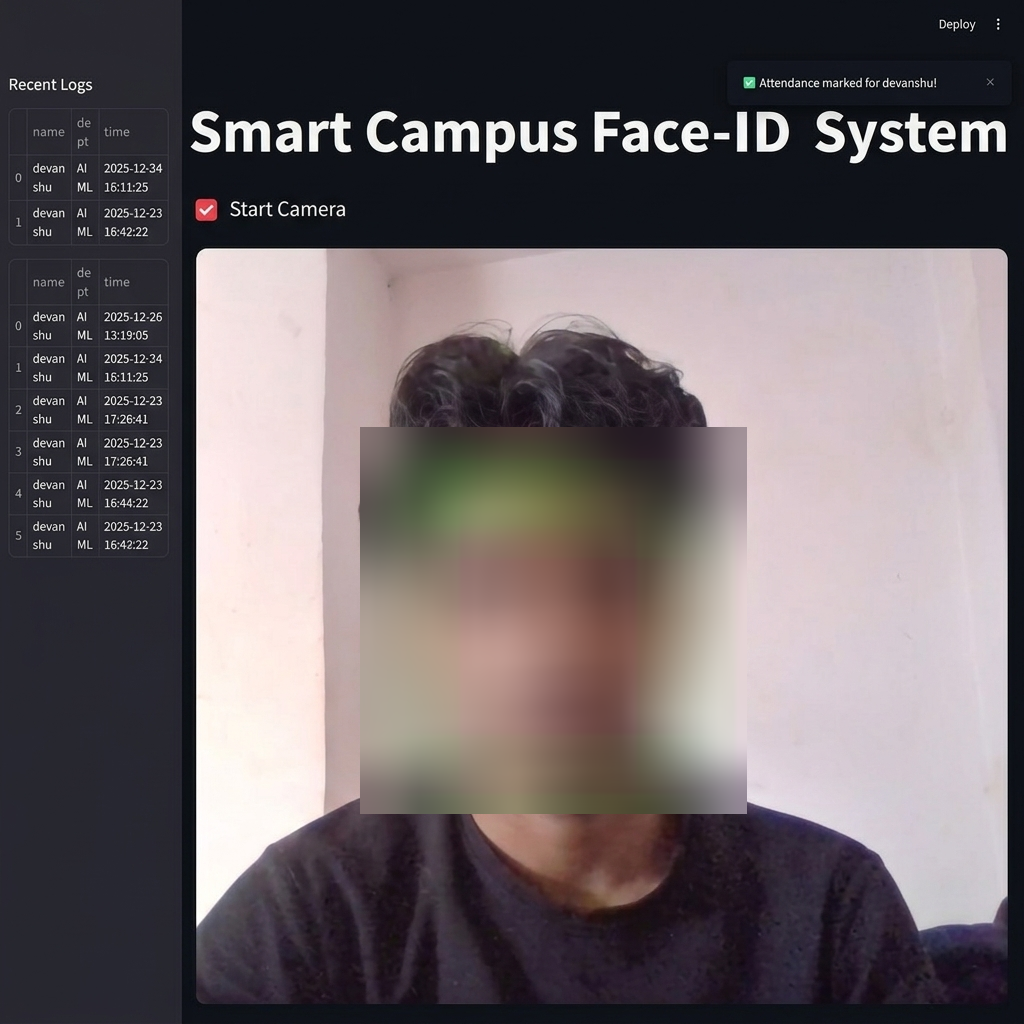Select the time cell 2025-12-23 16:42:22 in first table
The image size is (1024, 1024).
[x=133, y=222]
